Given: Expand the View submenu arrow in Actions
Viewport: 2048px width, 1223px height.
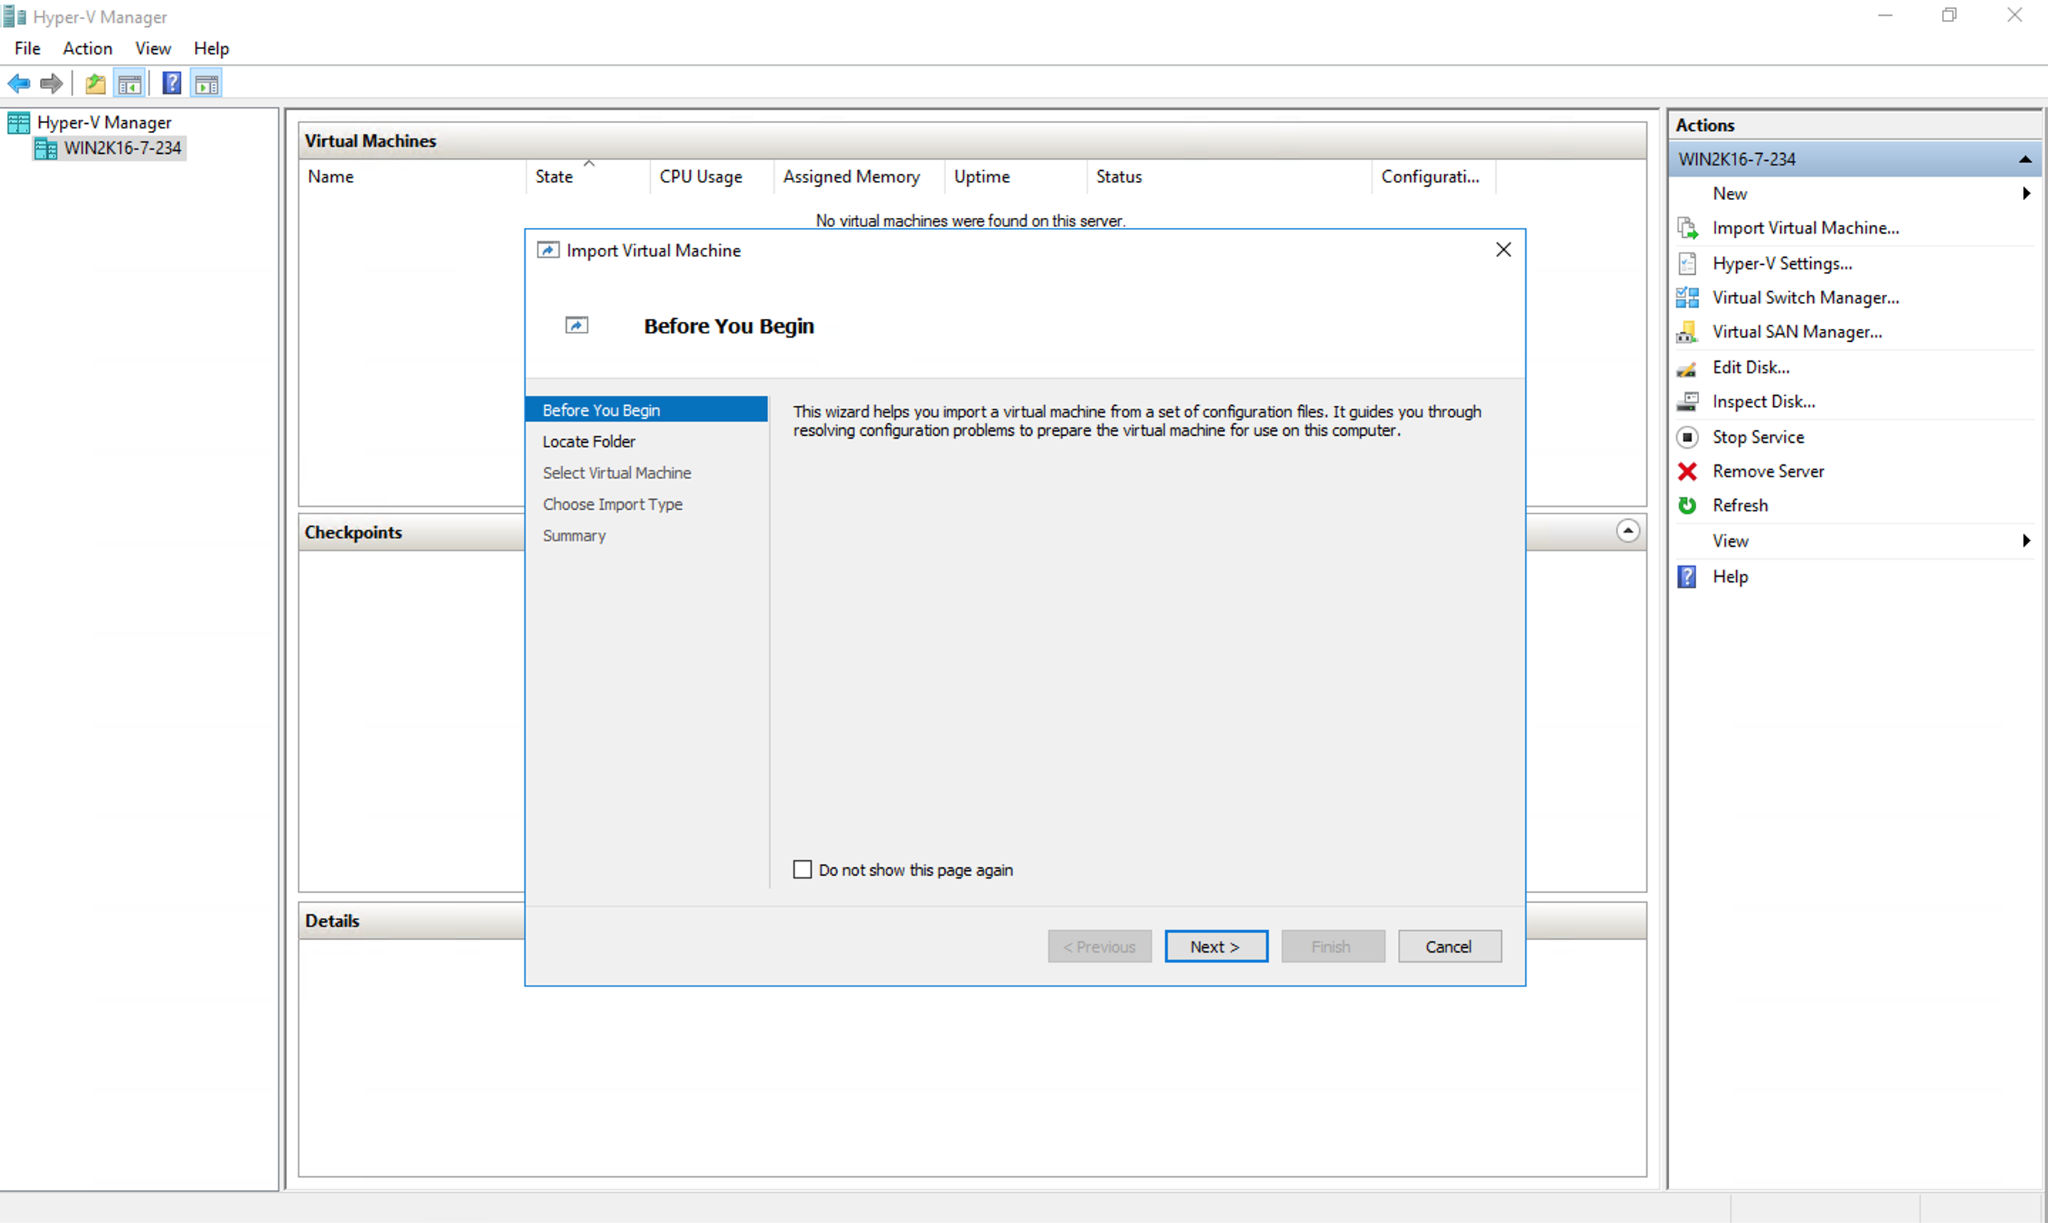Looking at the screenshot, I should click(x=2026, y=541).
